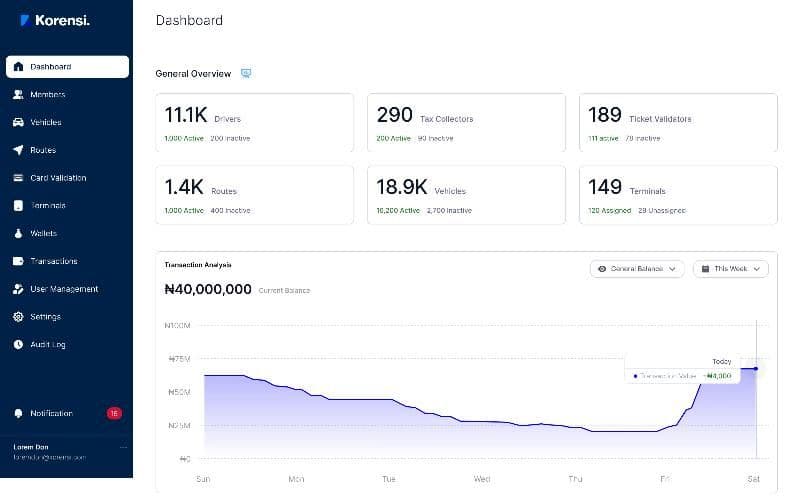The width and height of the screenshot is (800, 500).
Task: Click the Card Validation card icon
Action: pyautogui.click(x=18, y=178)
